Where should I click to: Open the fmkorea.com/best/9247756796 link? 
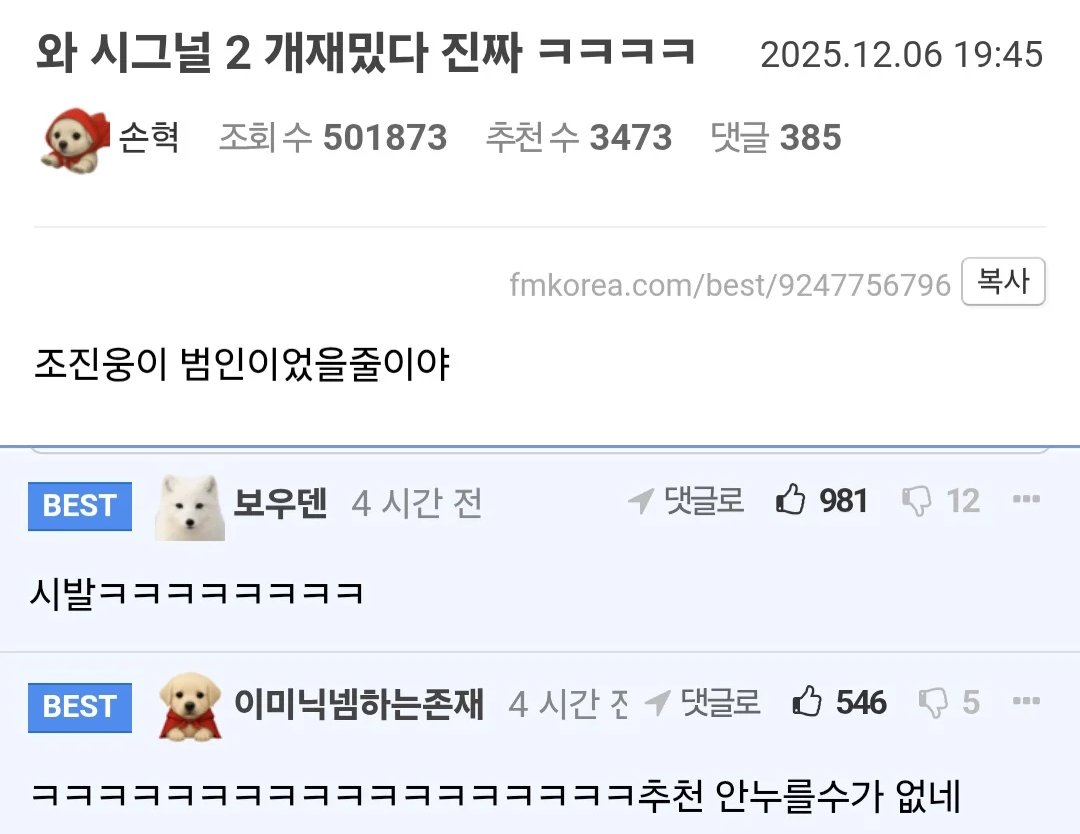click(730, 285)
